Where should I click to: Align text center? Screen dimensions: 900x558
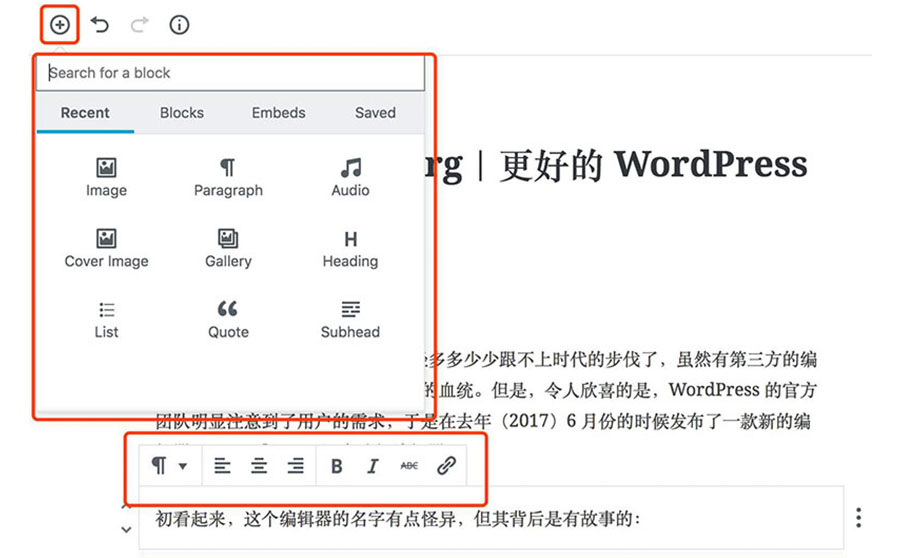259,466
